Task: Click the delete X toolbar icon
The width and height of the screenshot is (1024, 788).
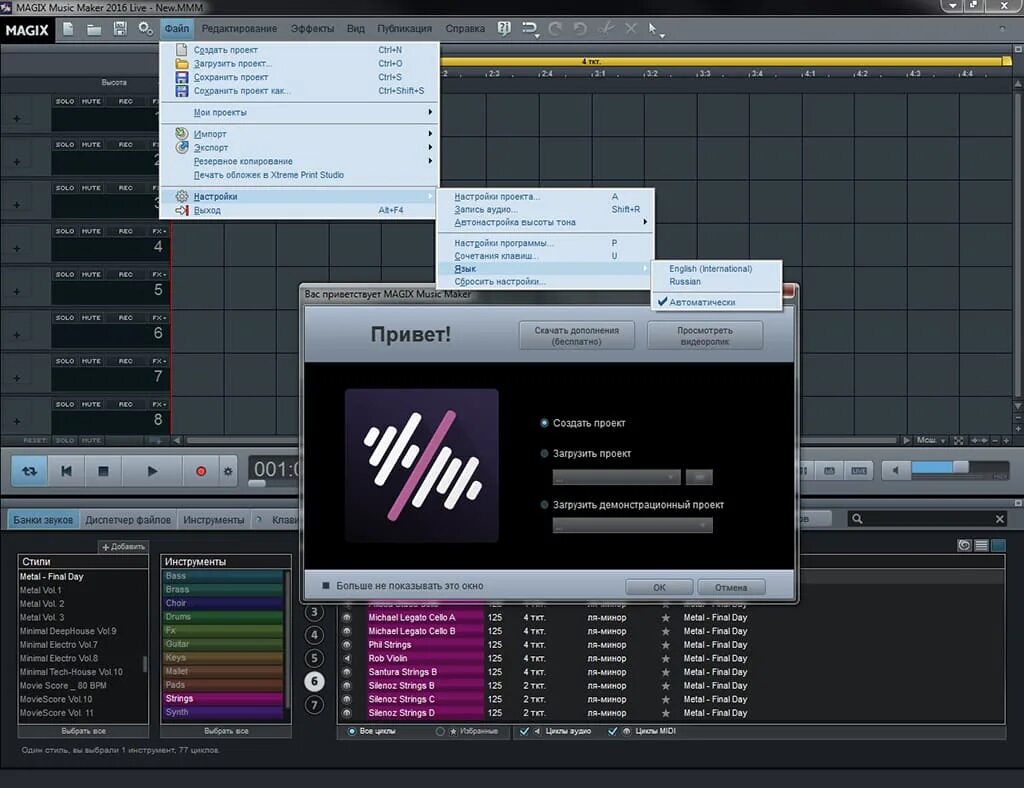Action: click(x=631, y=29)
